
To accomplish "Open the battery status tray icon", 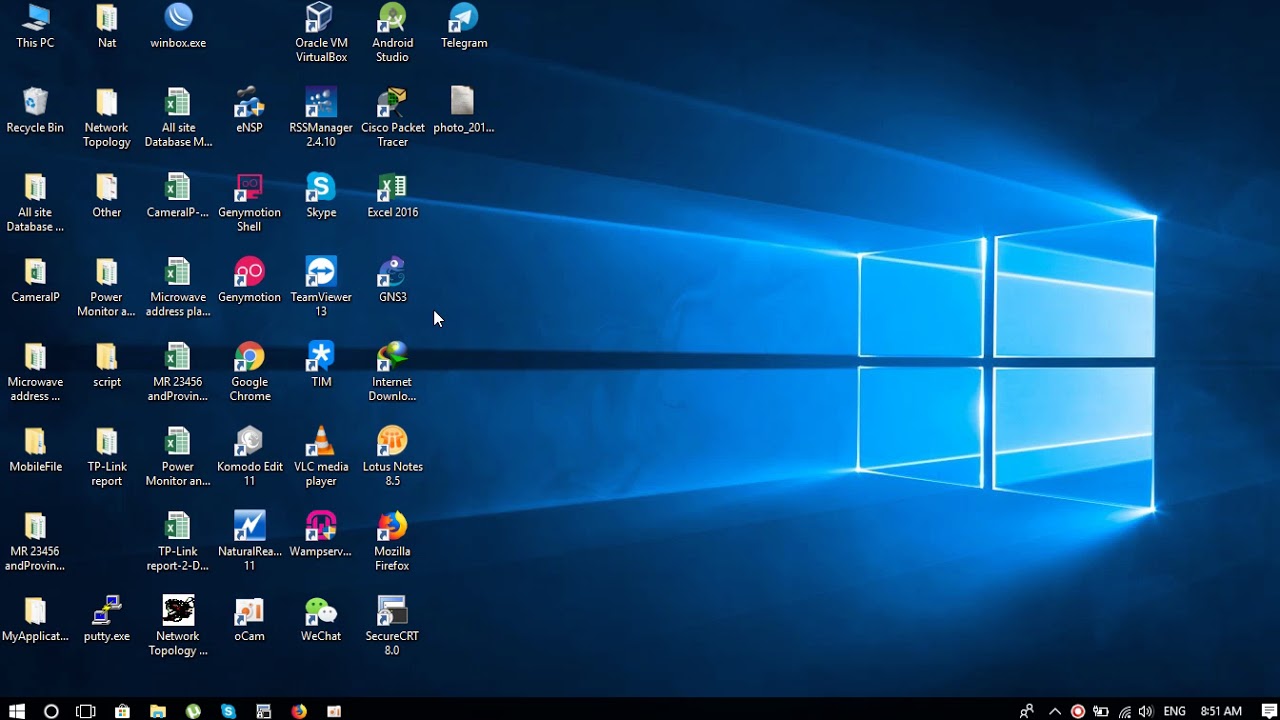I will tap(1101, 711).
